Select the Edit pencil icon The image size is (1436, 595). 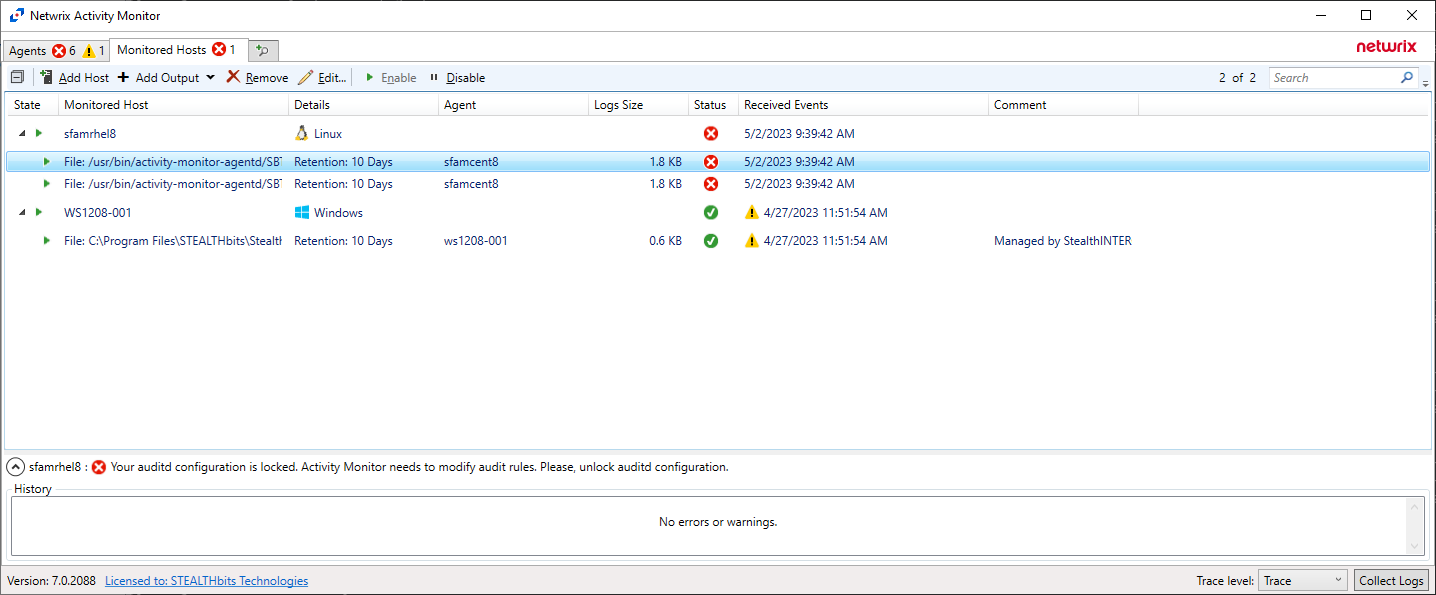306,77
